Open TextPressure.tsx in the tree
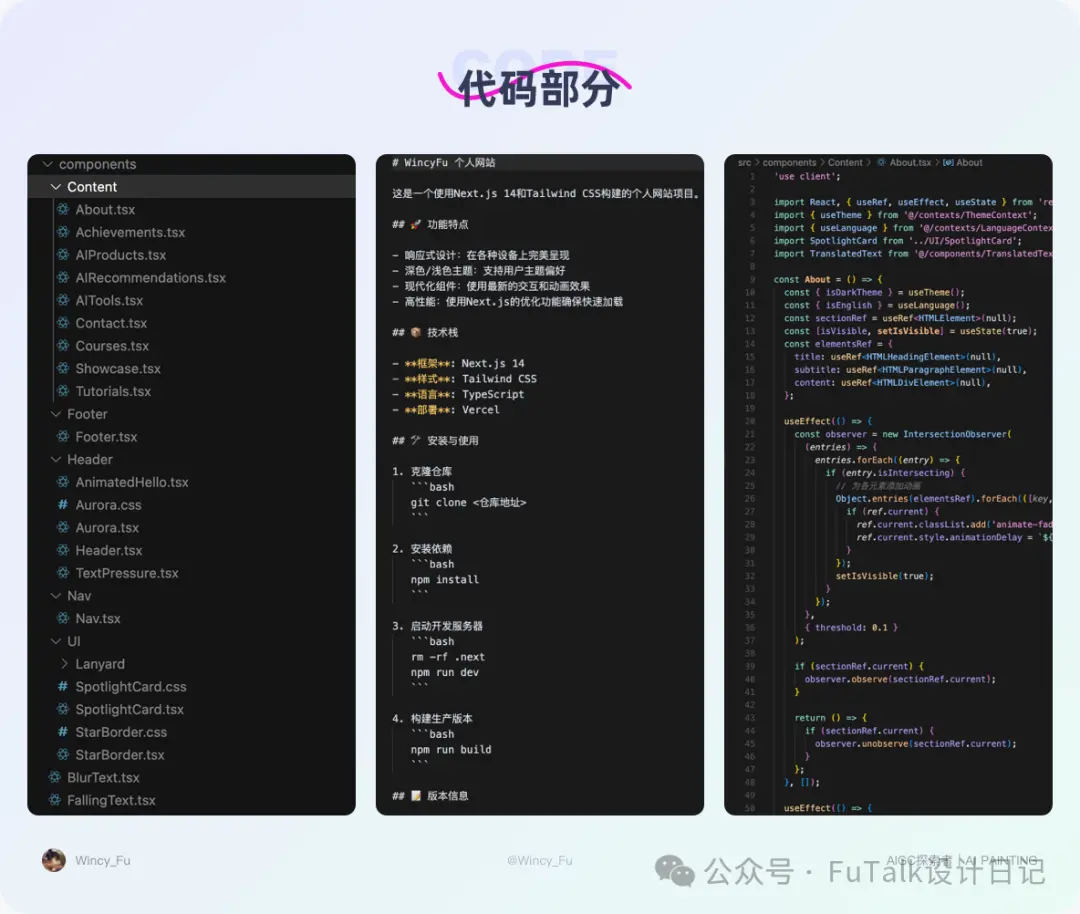Image resolution: width=1080 pixels, height=914 pixels. (x=127, y=573)
